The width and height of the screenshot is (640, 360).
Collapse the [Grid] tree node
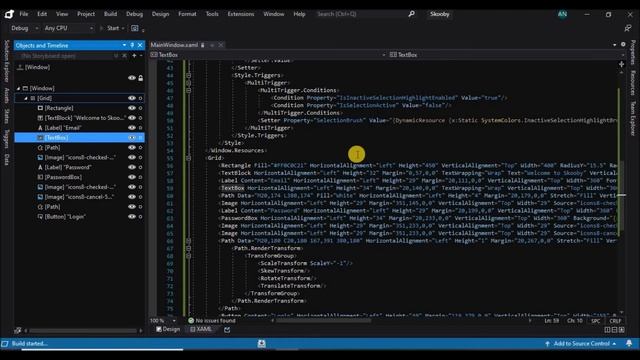[26, 98]
